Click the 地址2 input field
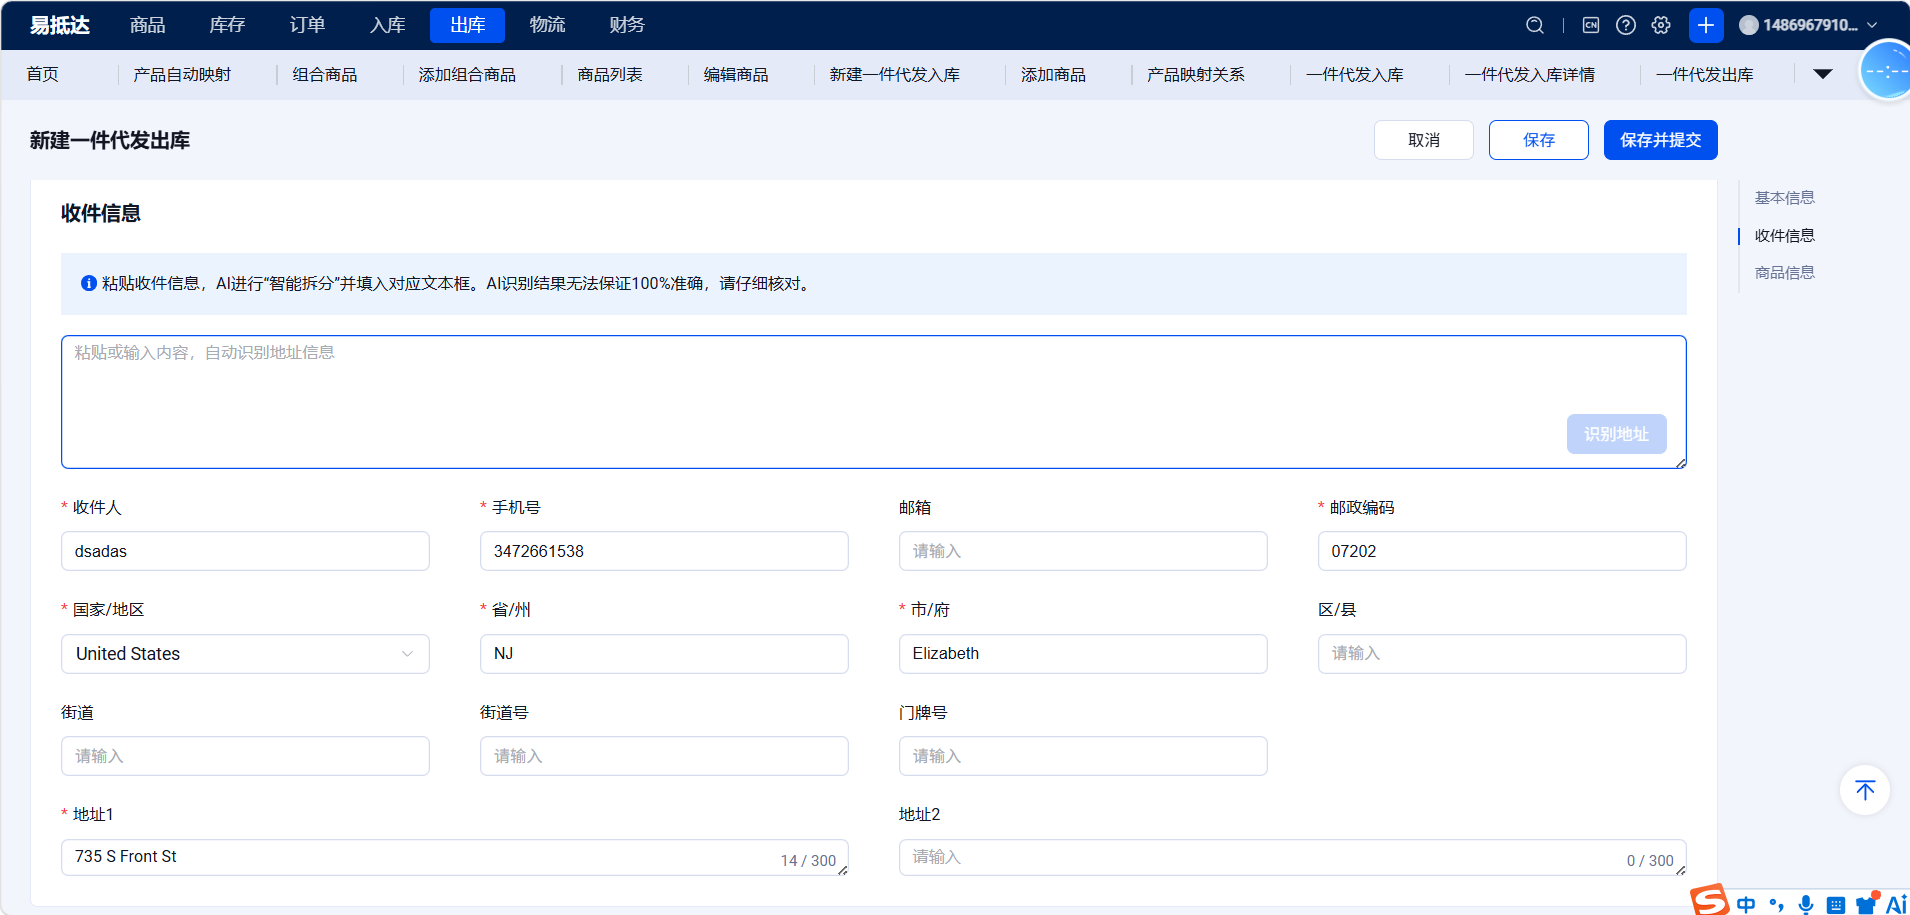 pyautogui.click(x=1293, y=858)
